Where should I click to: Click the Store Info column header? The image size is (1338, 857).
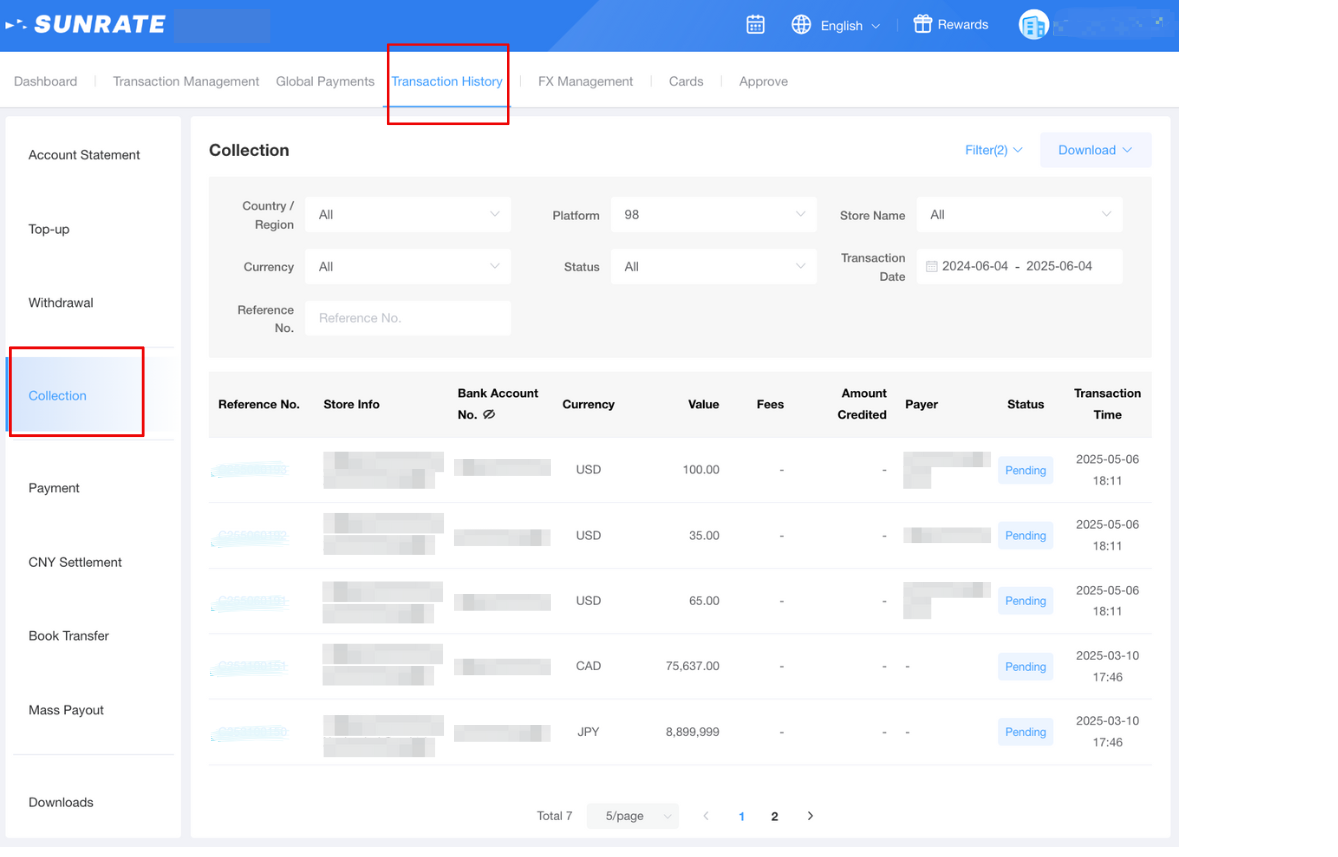[x=351, y=404]
